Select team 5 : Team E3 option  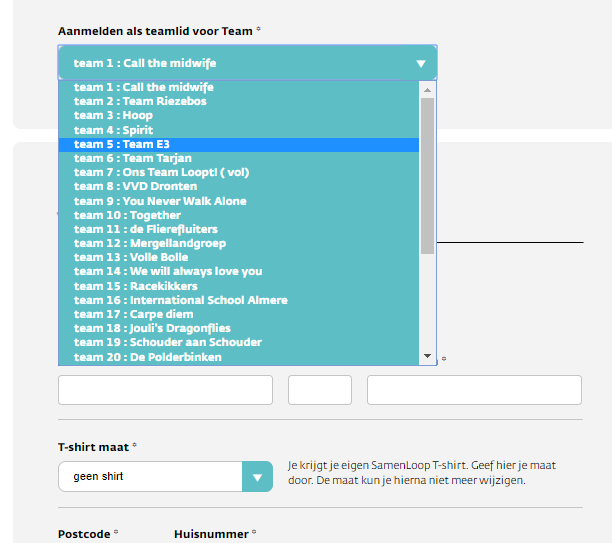click(238, 144)
